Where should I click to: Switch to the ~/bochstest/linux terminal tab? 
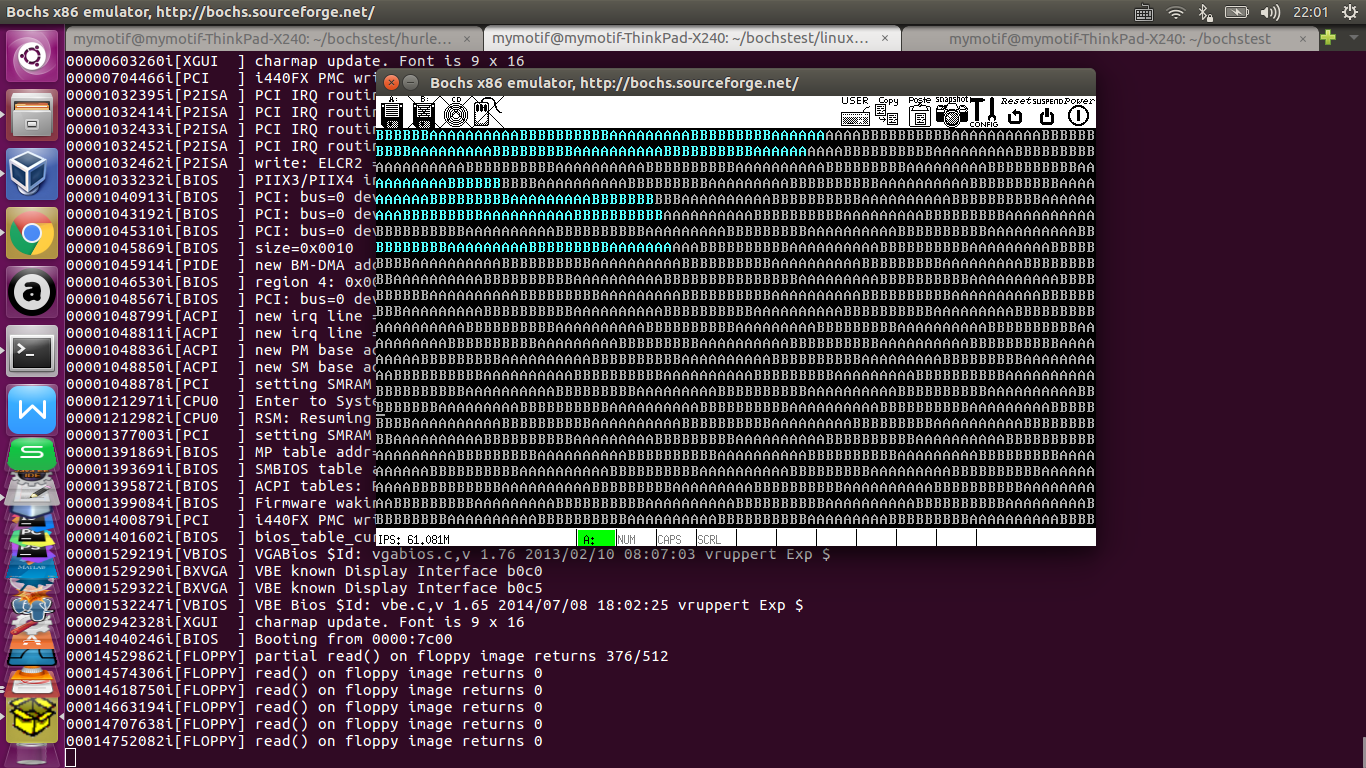pyautogui.click(x=691, y=38)
